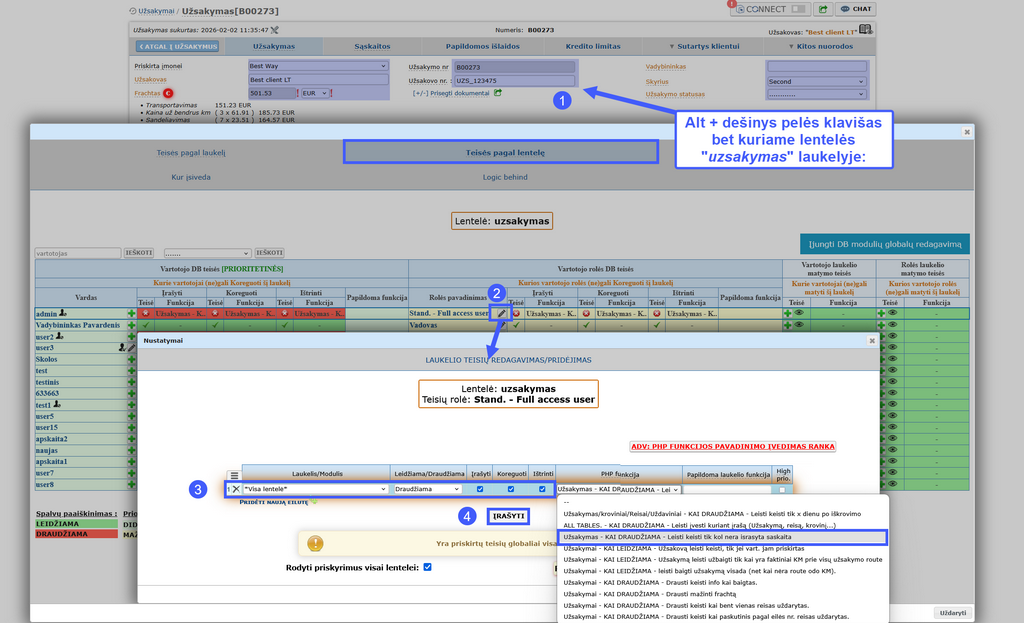Viewport: 1024px width, 623px height.
Task: Open Logic behind tab
Action: pyautogui.click(x=505, y=177)
